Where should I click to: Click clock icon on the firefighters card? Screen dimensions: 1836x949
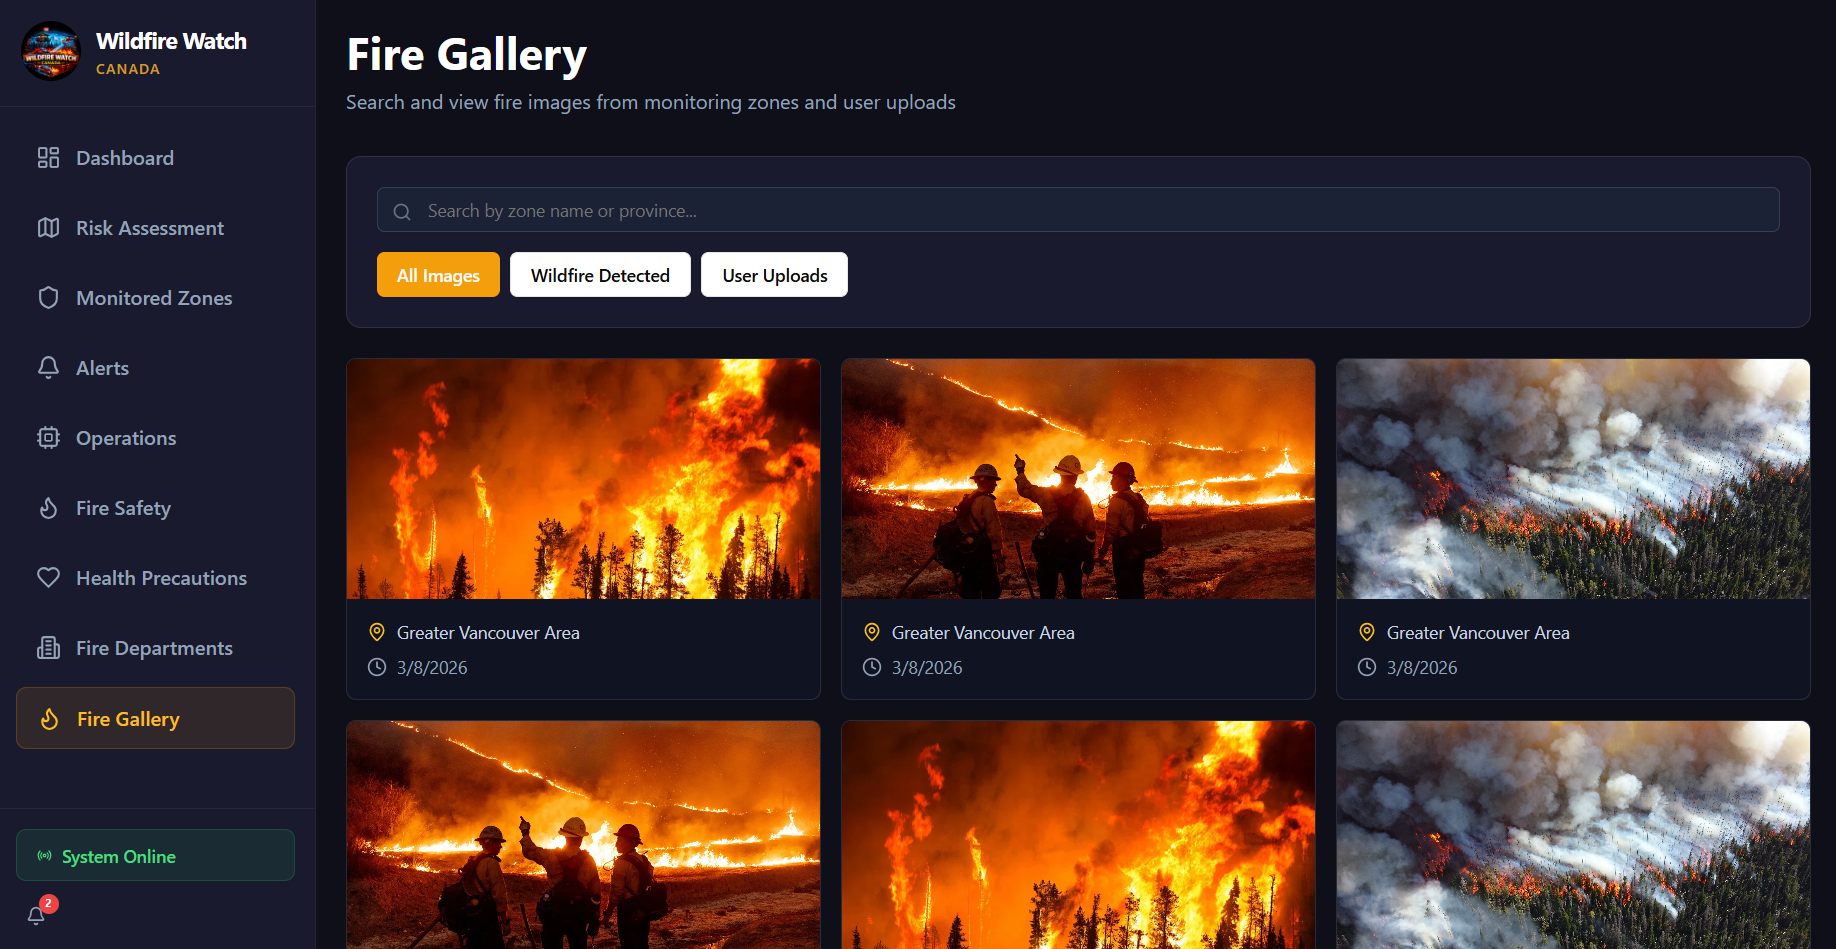click(872, 667)
